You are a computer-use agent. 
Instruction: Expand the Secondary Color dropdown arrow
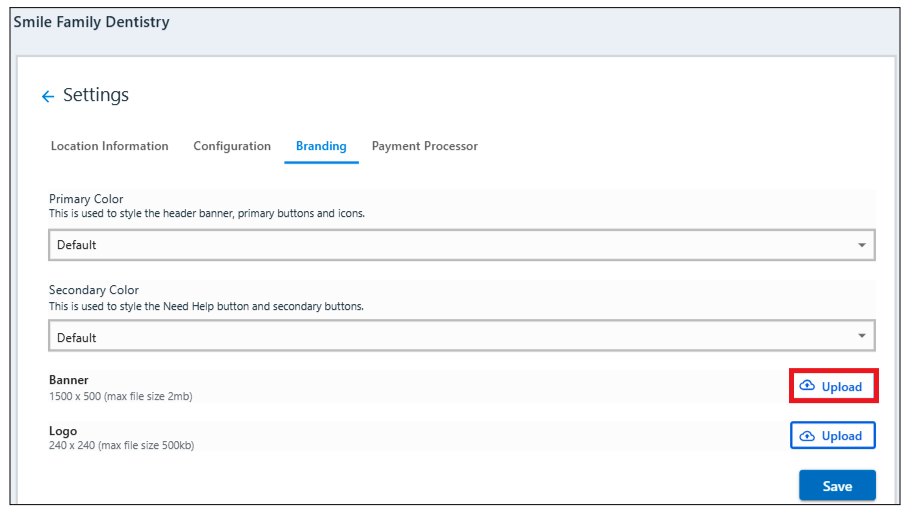(x=862, y=337)
